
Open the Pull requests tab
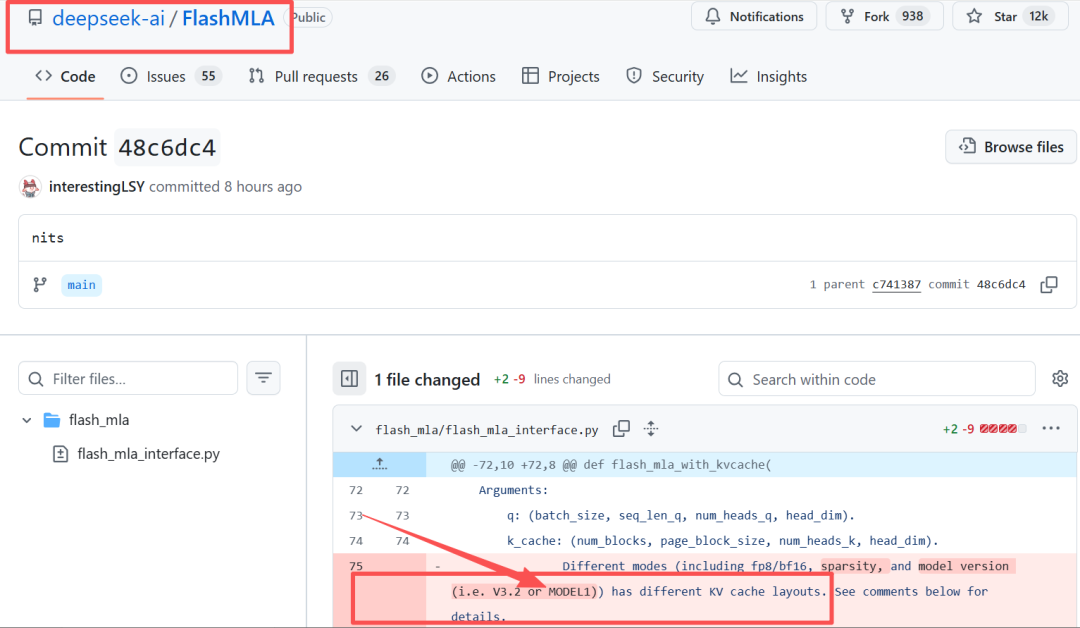click(321, 76)
